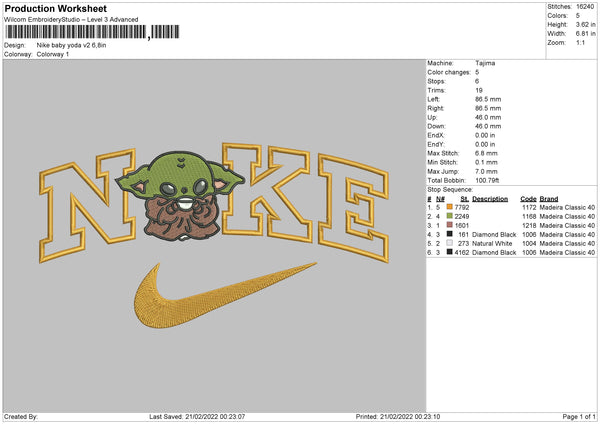Select the Max Stitch value "6.8 mm"
Image resolution: width=600 pixels, height=424 pixels.
486,153
